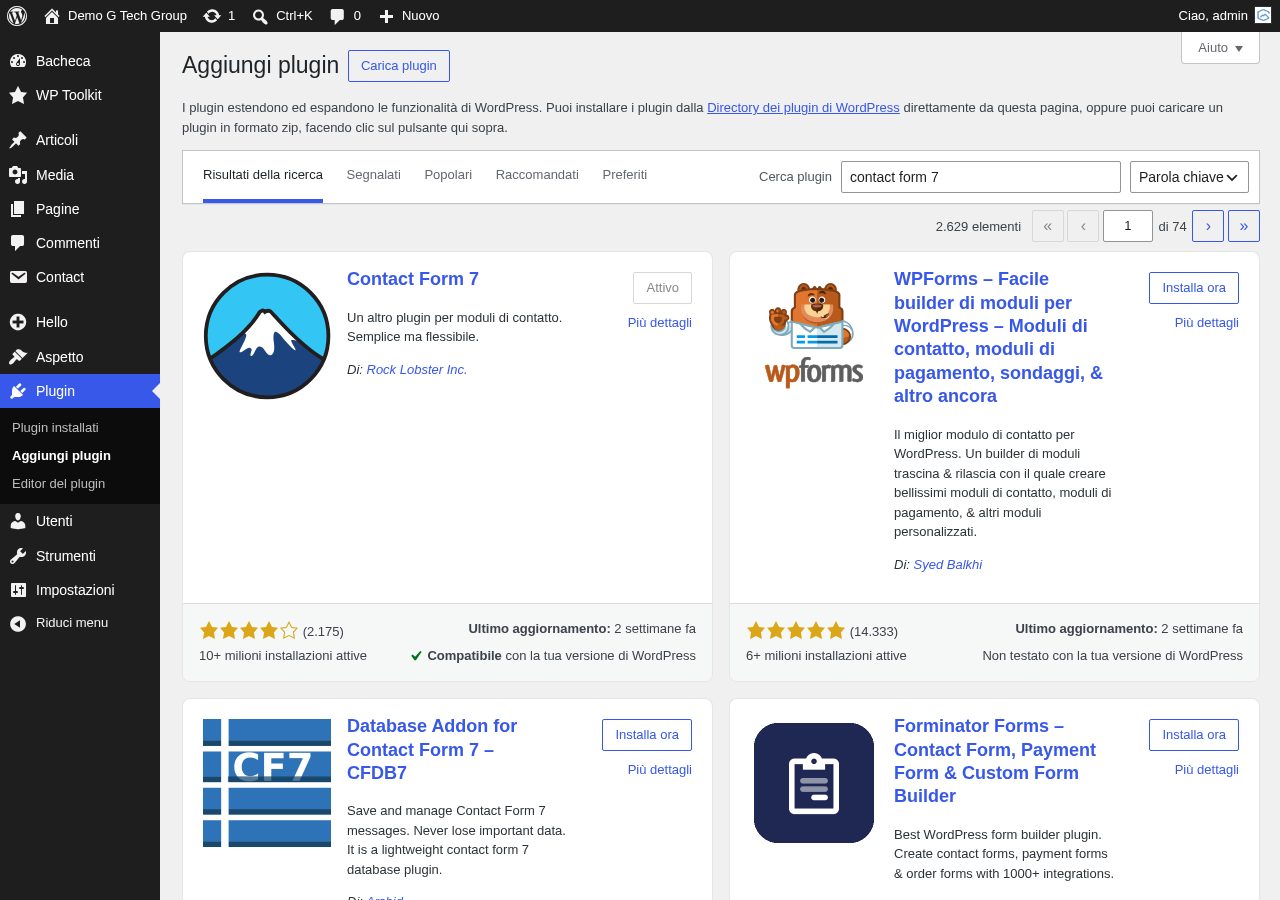The width and height of the screenshot is (1280, 900).
Task: Click Contact Form 7 plugin title
Action: click(x=413, y=279)
